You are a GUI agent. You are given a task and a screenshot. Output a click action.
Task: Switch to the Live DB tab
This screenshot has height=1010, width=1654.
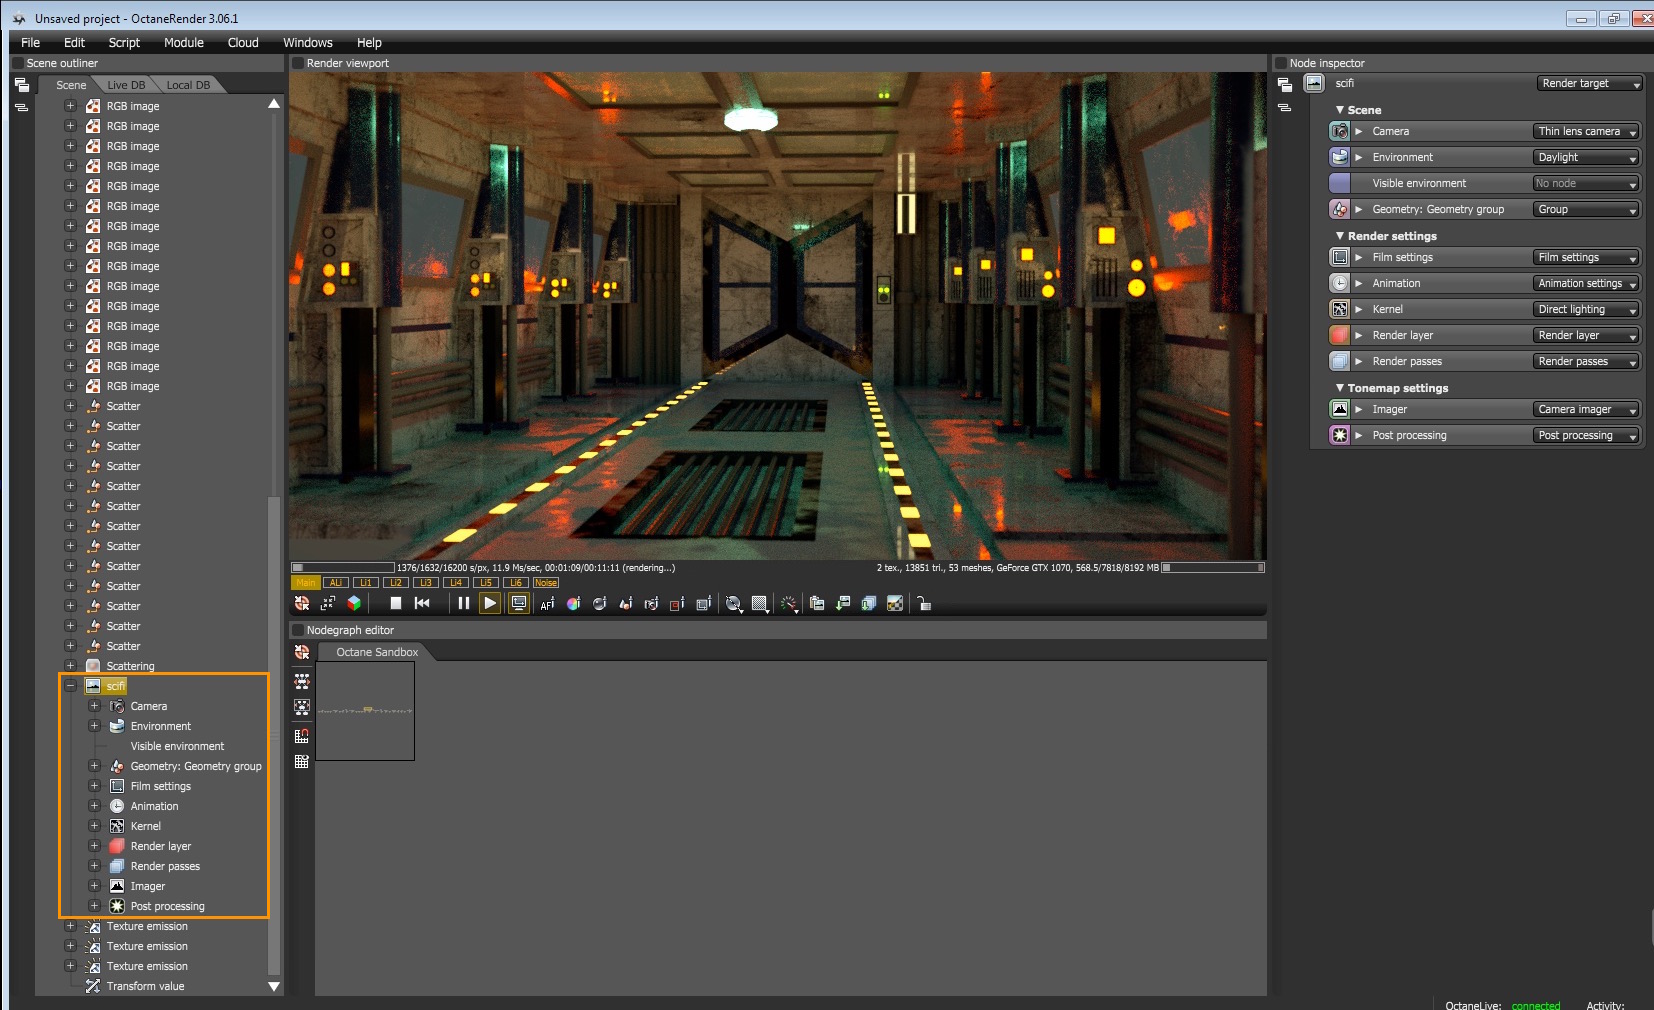pyautogui.click(x=126, y=85)
